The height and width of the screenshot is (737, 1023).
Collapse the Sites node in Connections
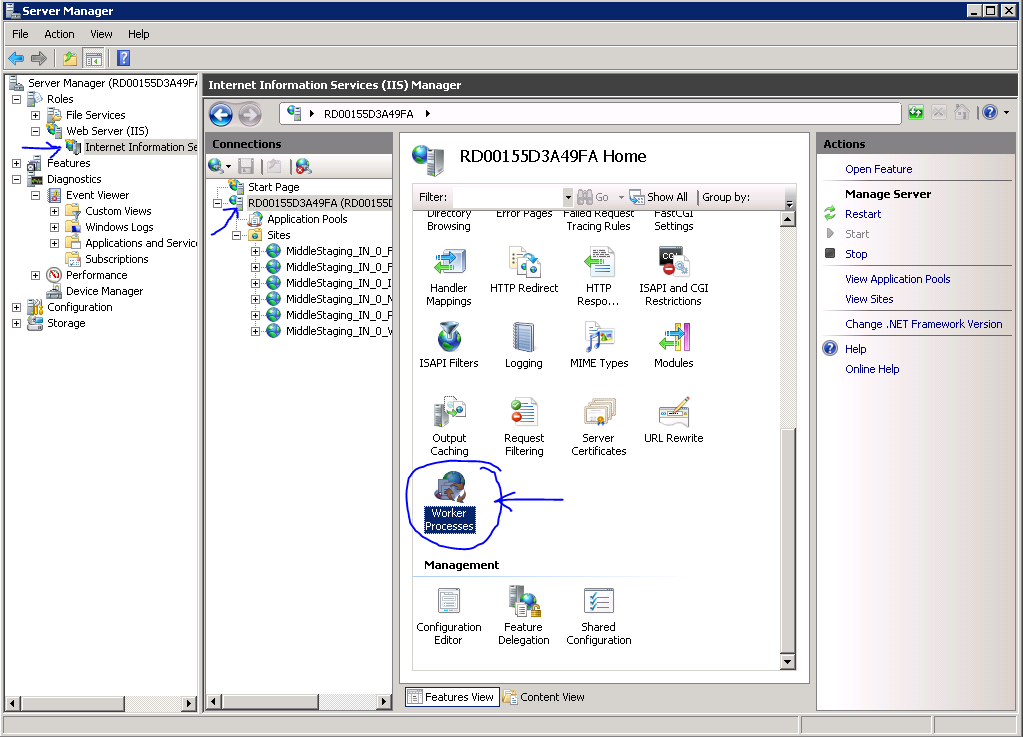237,235
